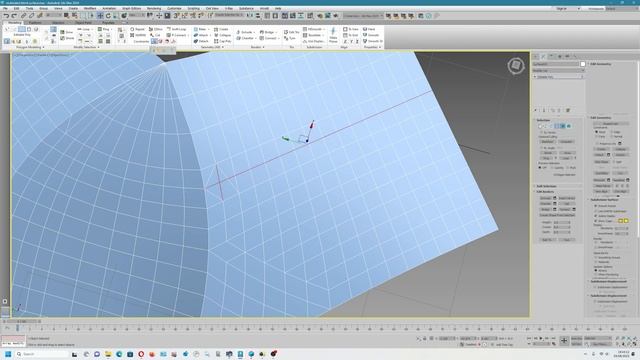Activate the Select and Move tool
The height and width of the screenshot is (360, 640).
[x=100, y=16]
